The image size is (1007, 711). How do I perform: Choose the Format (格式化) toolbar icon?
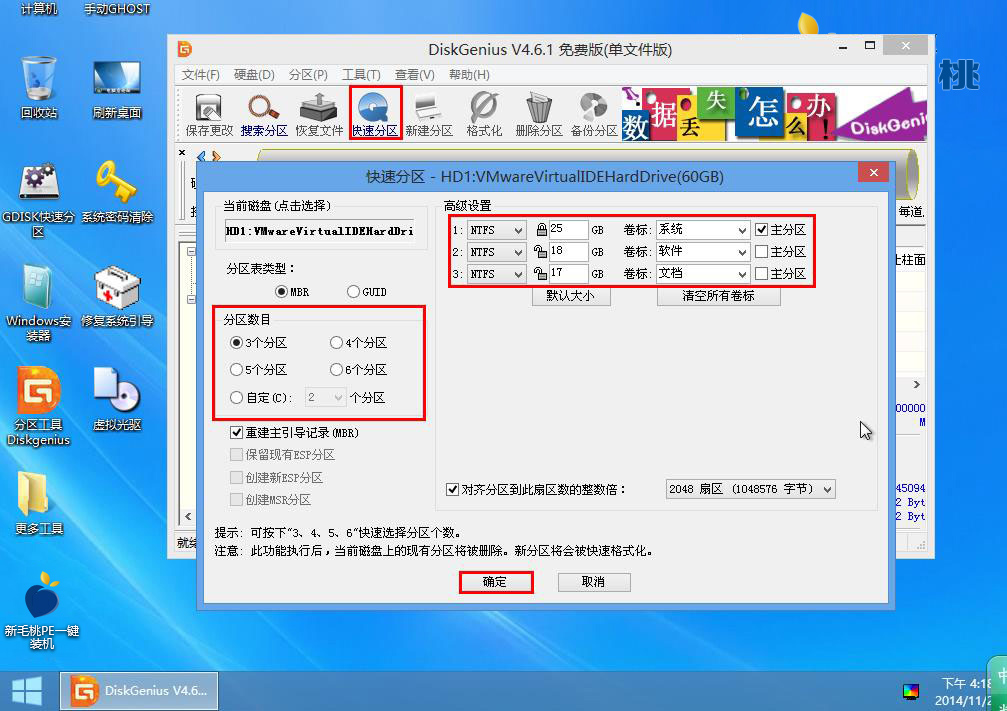484,114
